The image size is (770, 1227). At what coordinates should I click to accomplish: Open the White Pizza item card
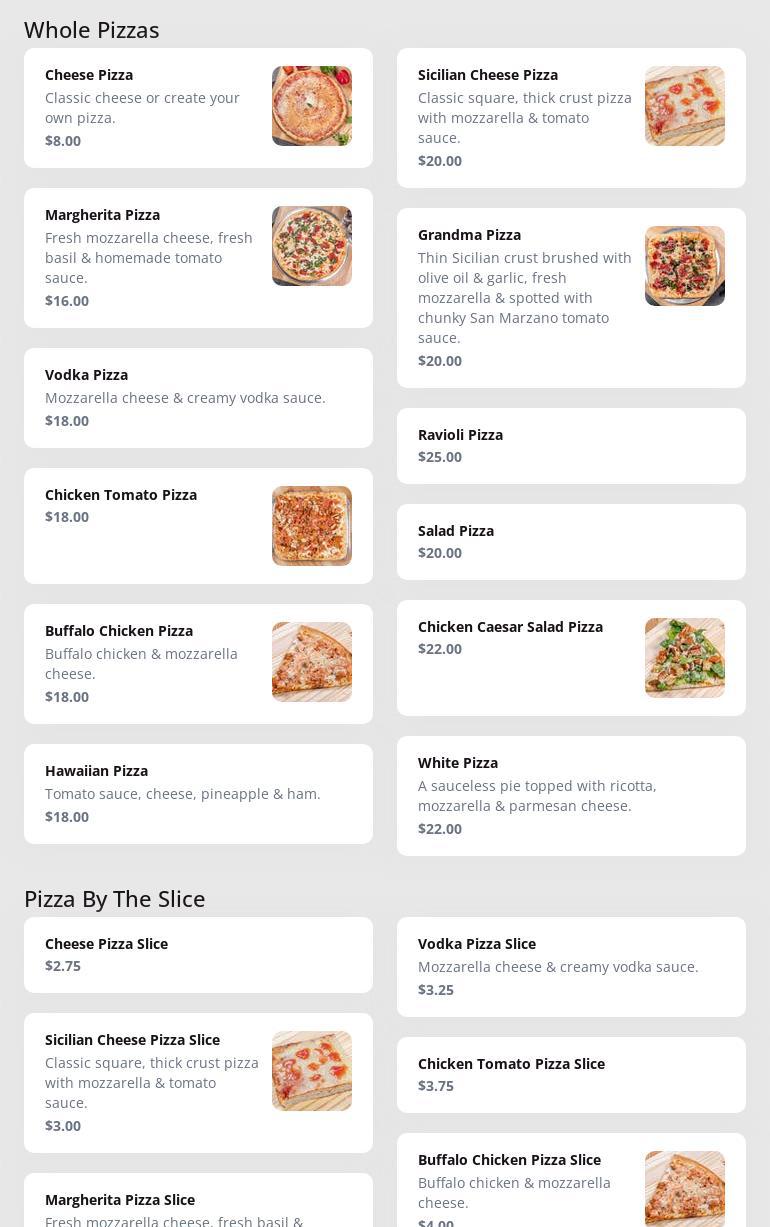571,796
